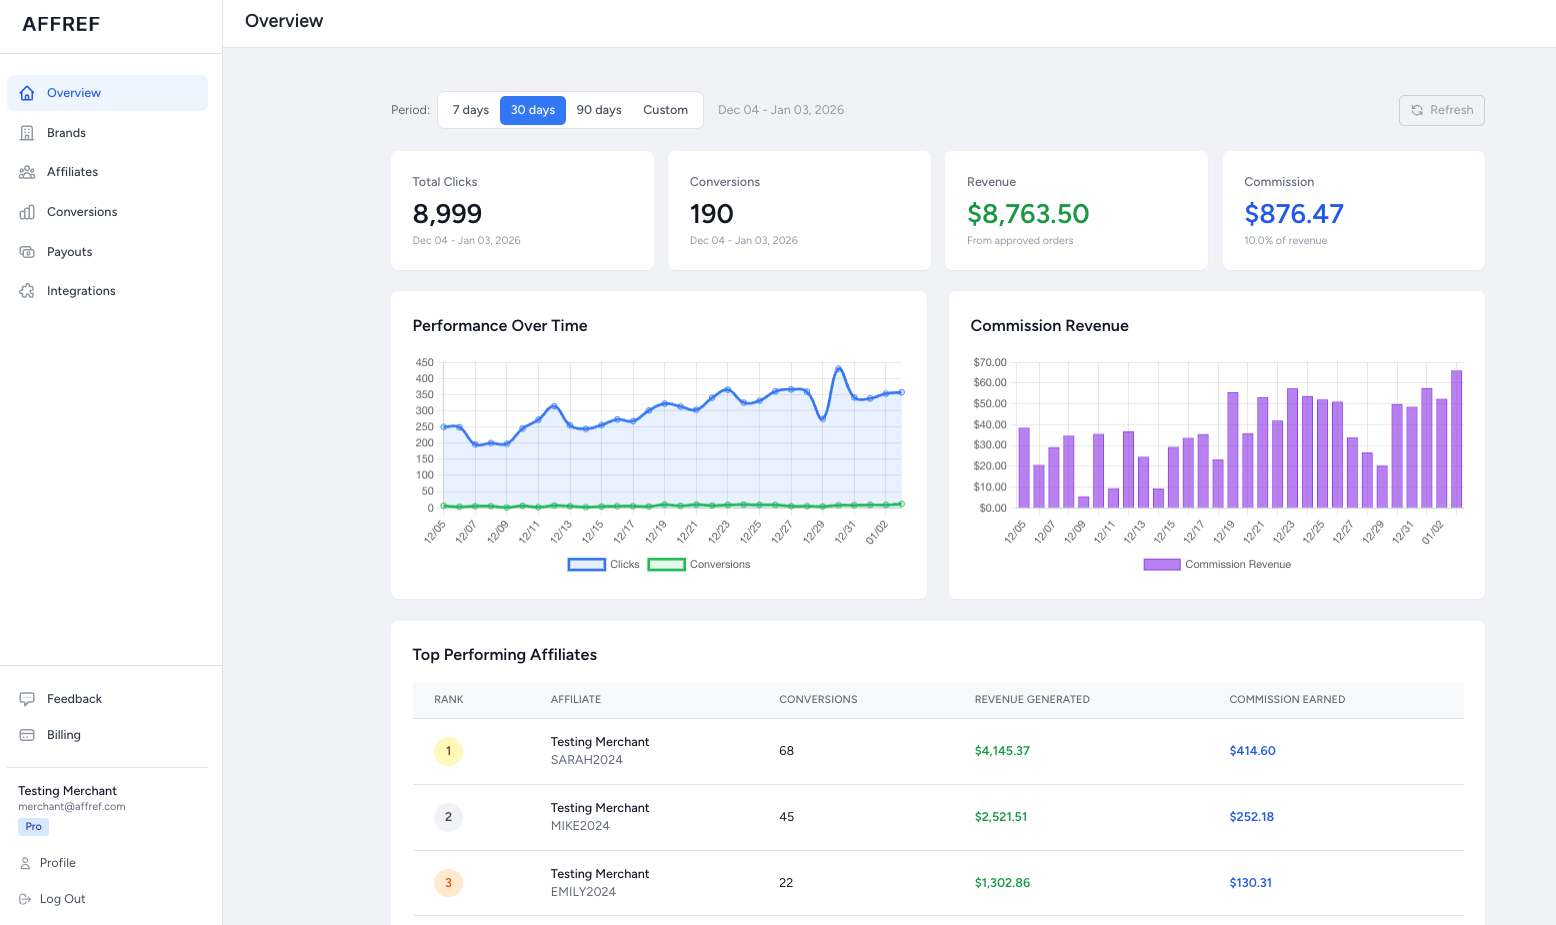Click the Feedback speech bubble icon

[x=27, y=699]
